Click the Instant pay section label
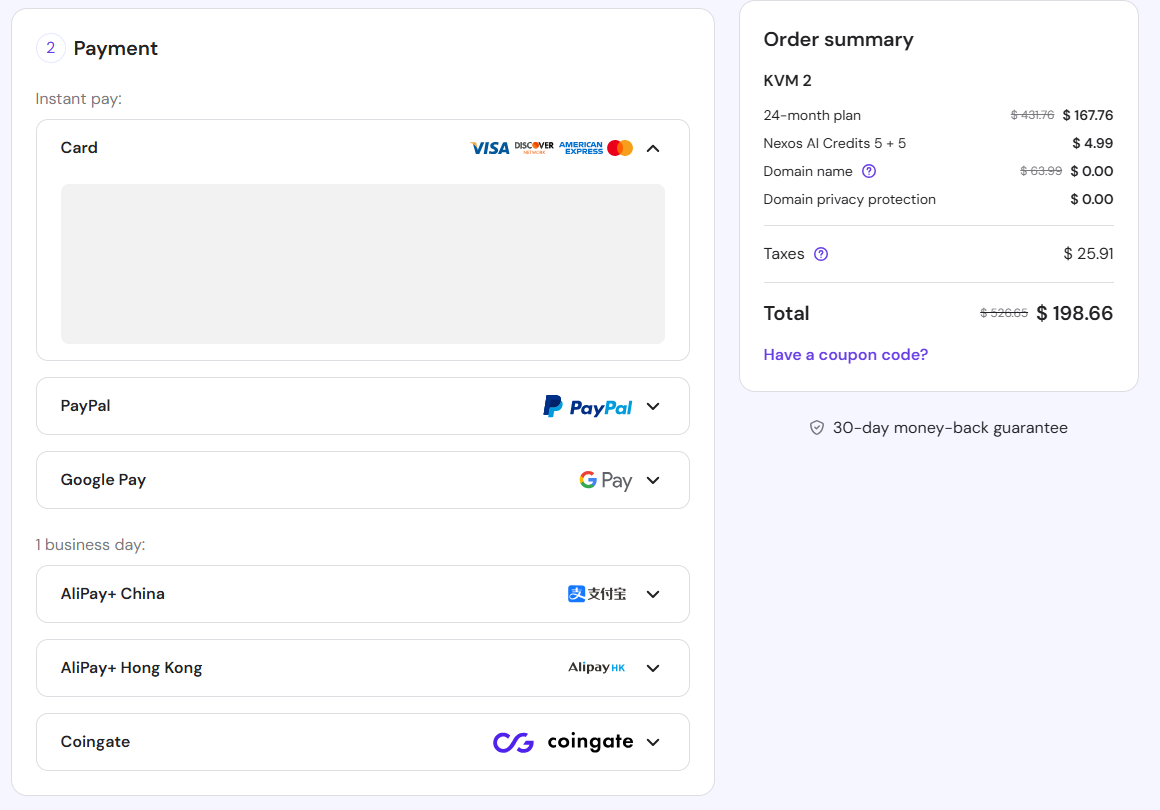Screen dimensions: 1160x810 point(78,99)
